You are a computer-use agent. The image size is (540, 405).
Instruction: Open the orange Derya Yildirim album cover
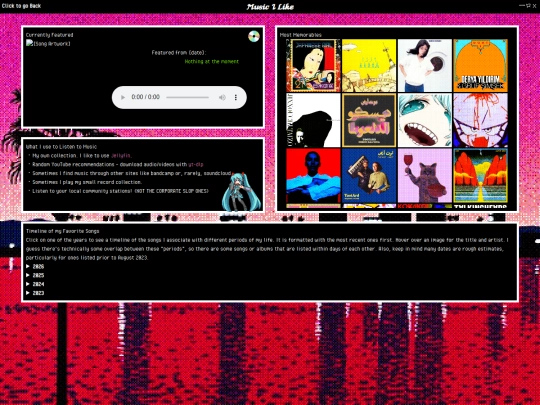(x=480, y=65)
